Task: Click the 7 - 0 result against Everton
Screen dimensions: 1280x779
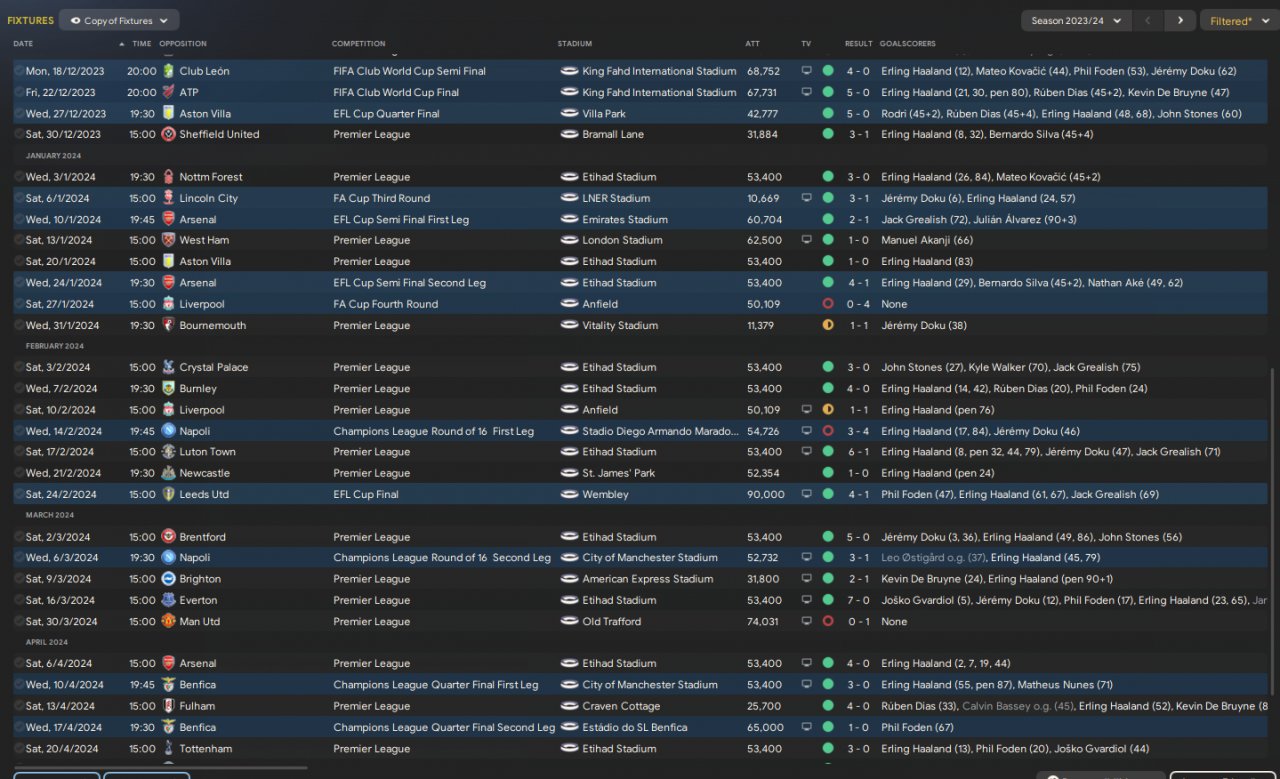Action: coord(858,600)
